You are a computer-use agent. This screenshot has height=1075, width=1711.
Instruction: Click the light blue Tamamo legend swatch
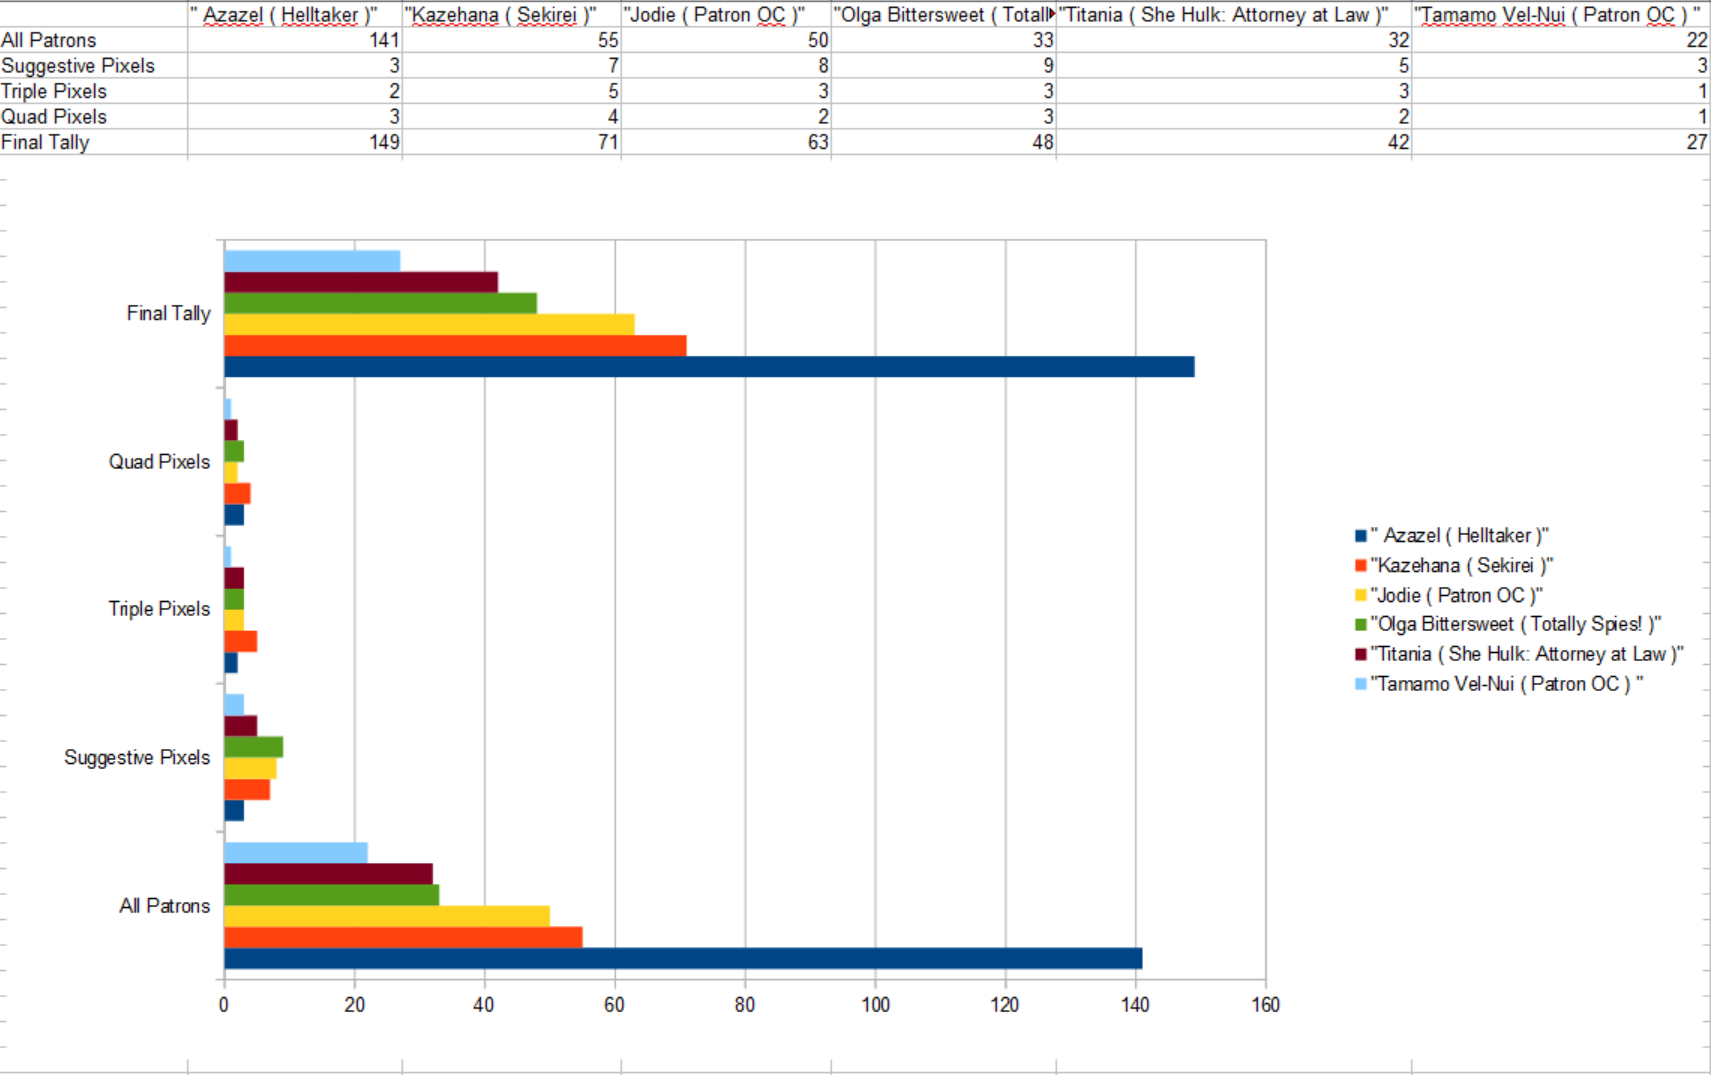point(1360,684)
